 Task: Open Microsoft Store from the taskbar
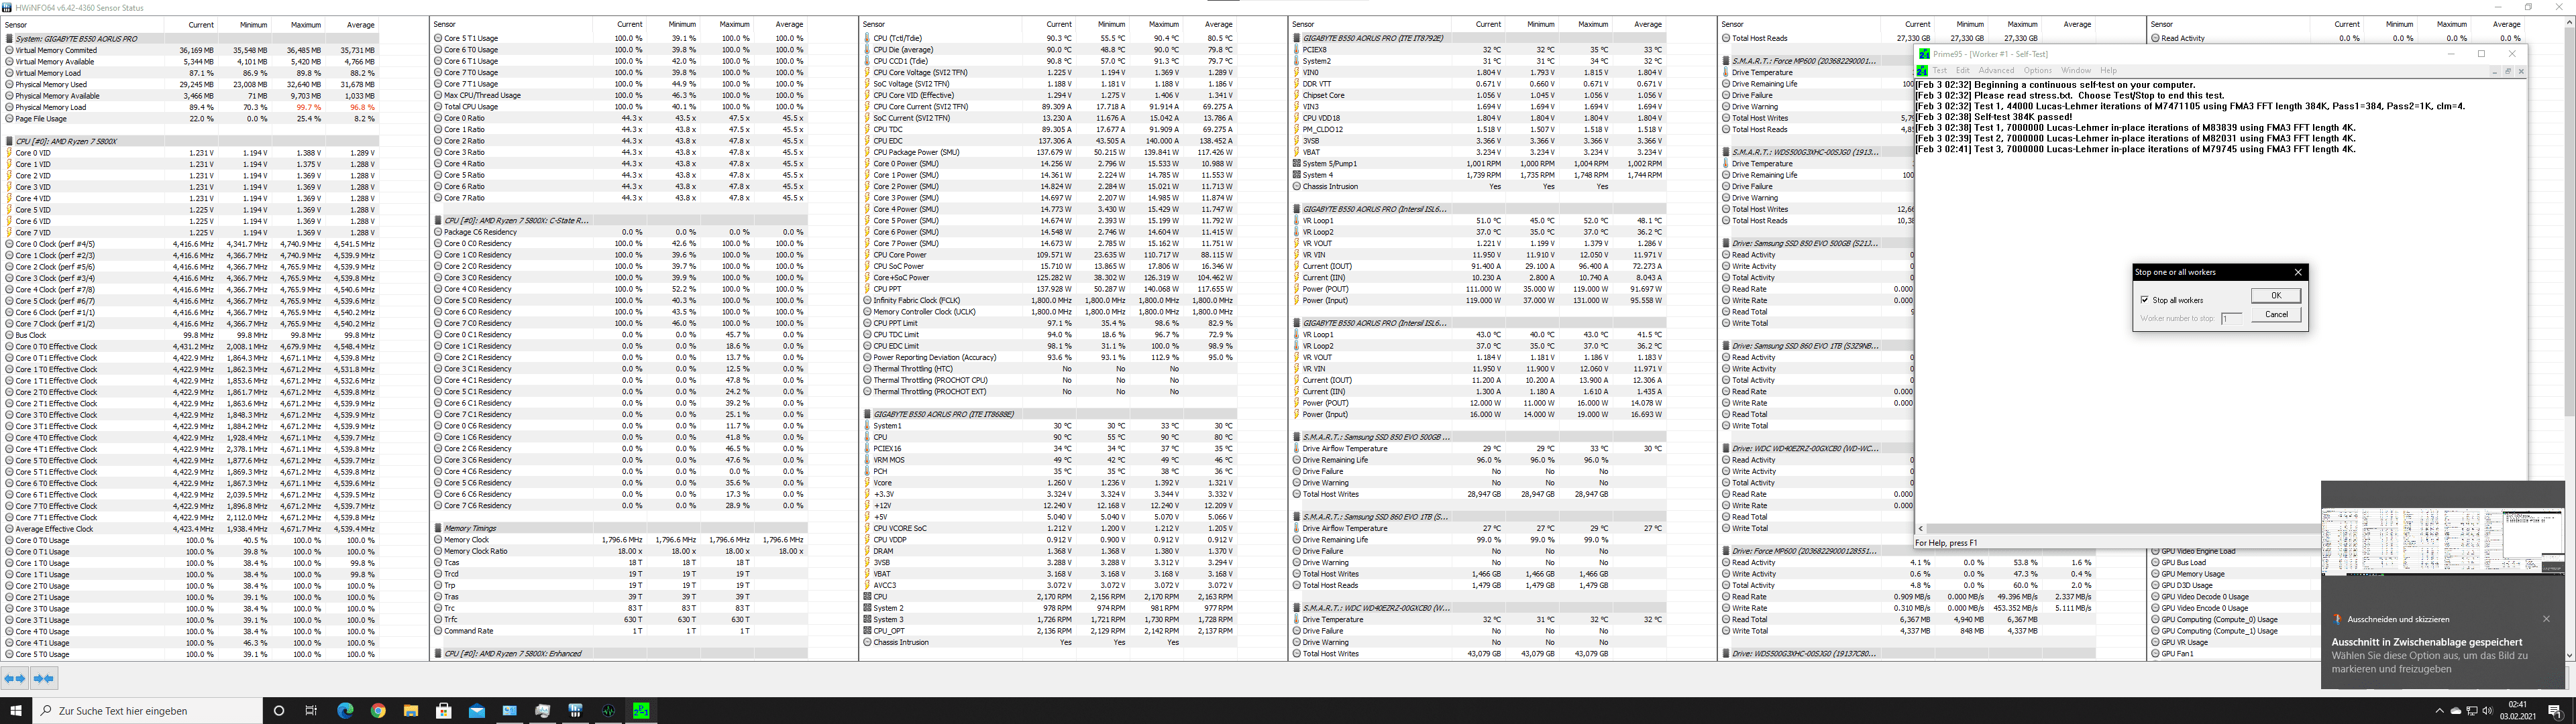(444, 711)
